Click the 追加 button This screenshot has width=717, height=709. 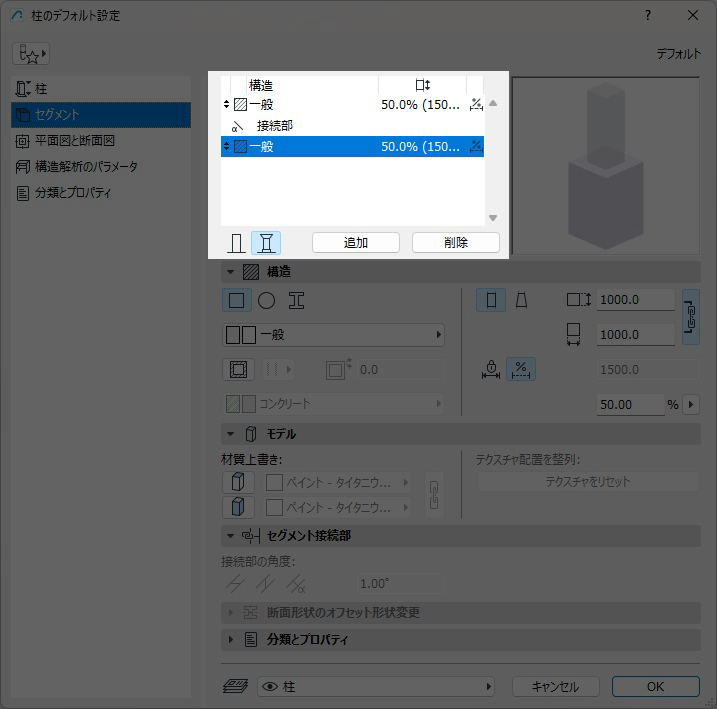click(356, 242)
